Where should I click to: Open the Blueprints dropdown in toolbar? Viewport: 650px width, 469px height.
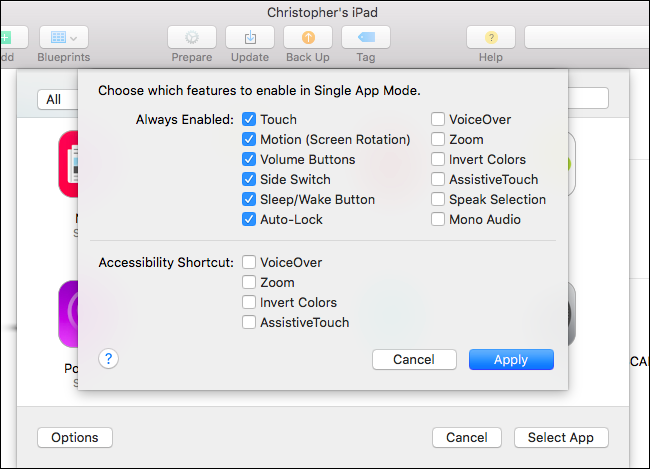pos(63,37)
